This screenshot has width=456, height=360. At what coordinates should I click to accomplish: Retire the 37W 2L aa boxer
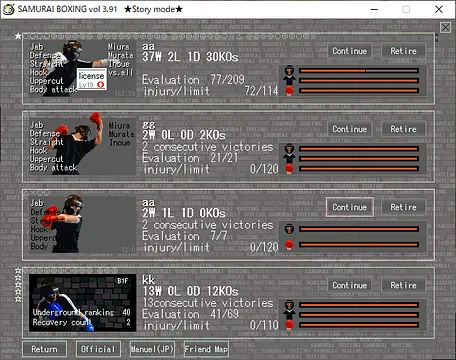(x=403, y=51)
